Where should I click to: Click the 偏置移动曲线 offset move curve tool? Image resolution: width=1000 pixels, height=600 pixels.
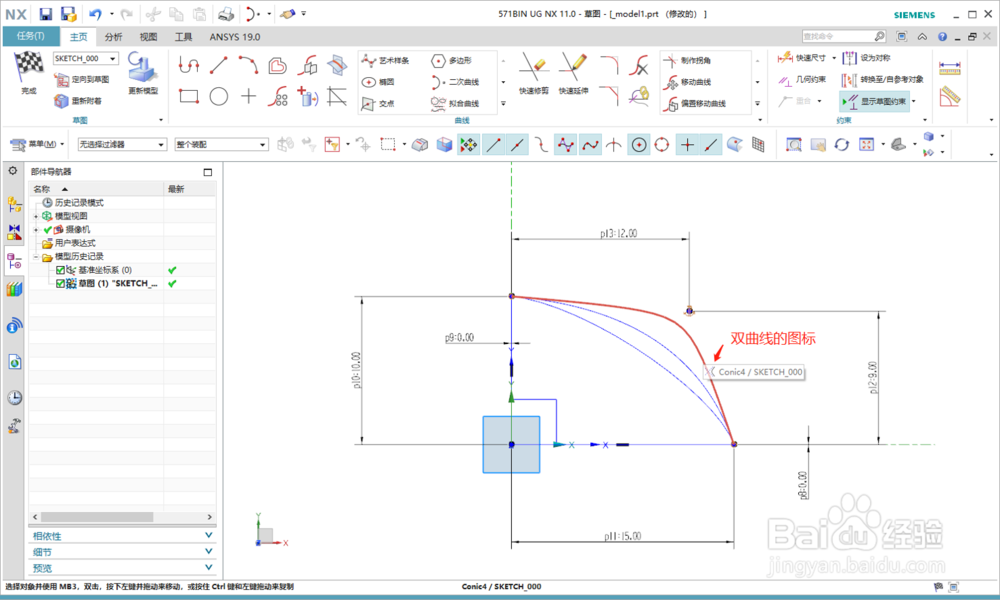(x=694, y=103)
